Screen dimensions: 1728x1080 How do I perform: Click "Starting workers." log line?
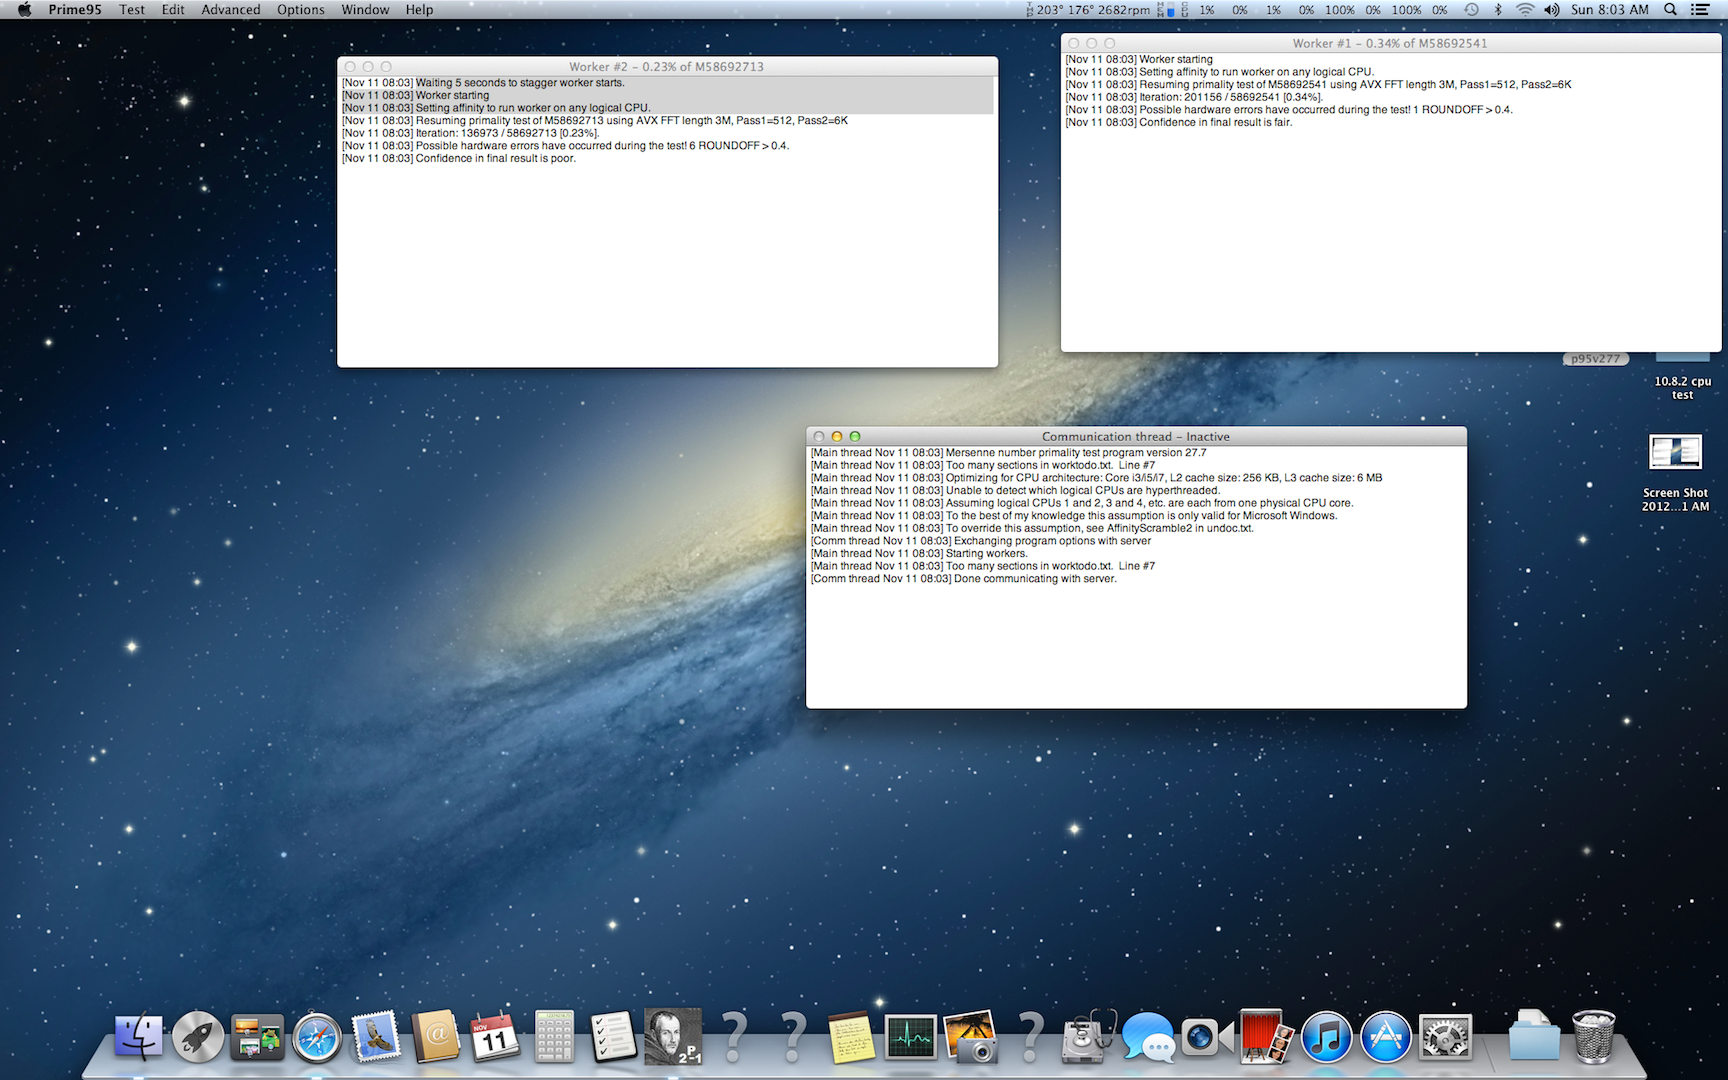[x=919, y=554]
